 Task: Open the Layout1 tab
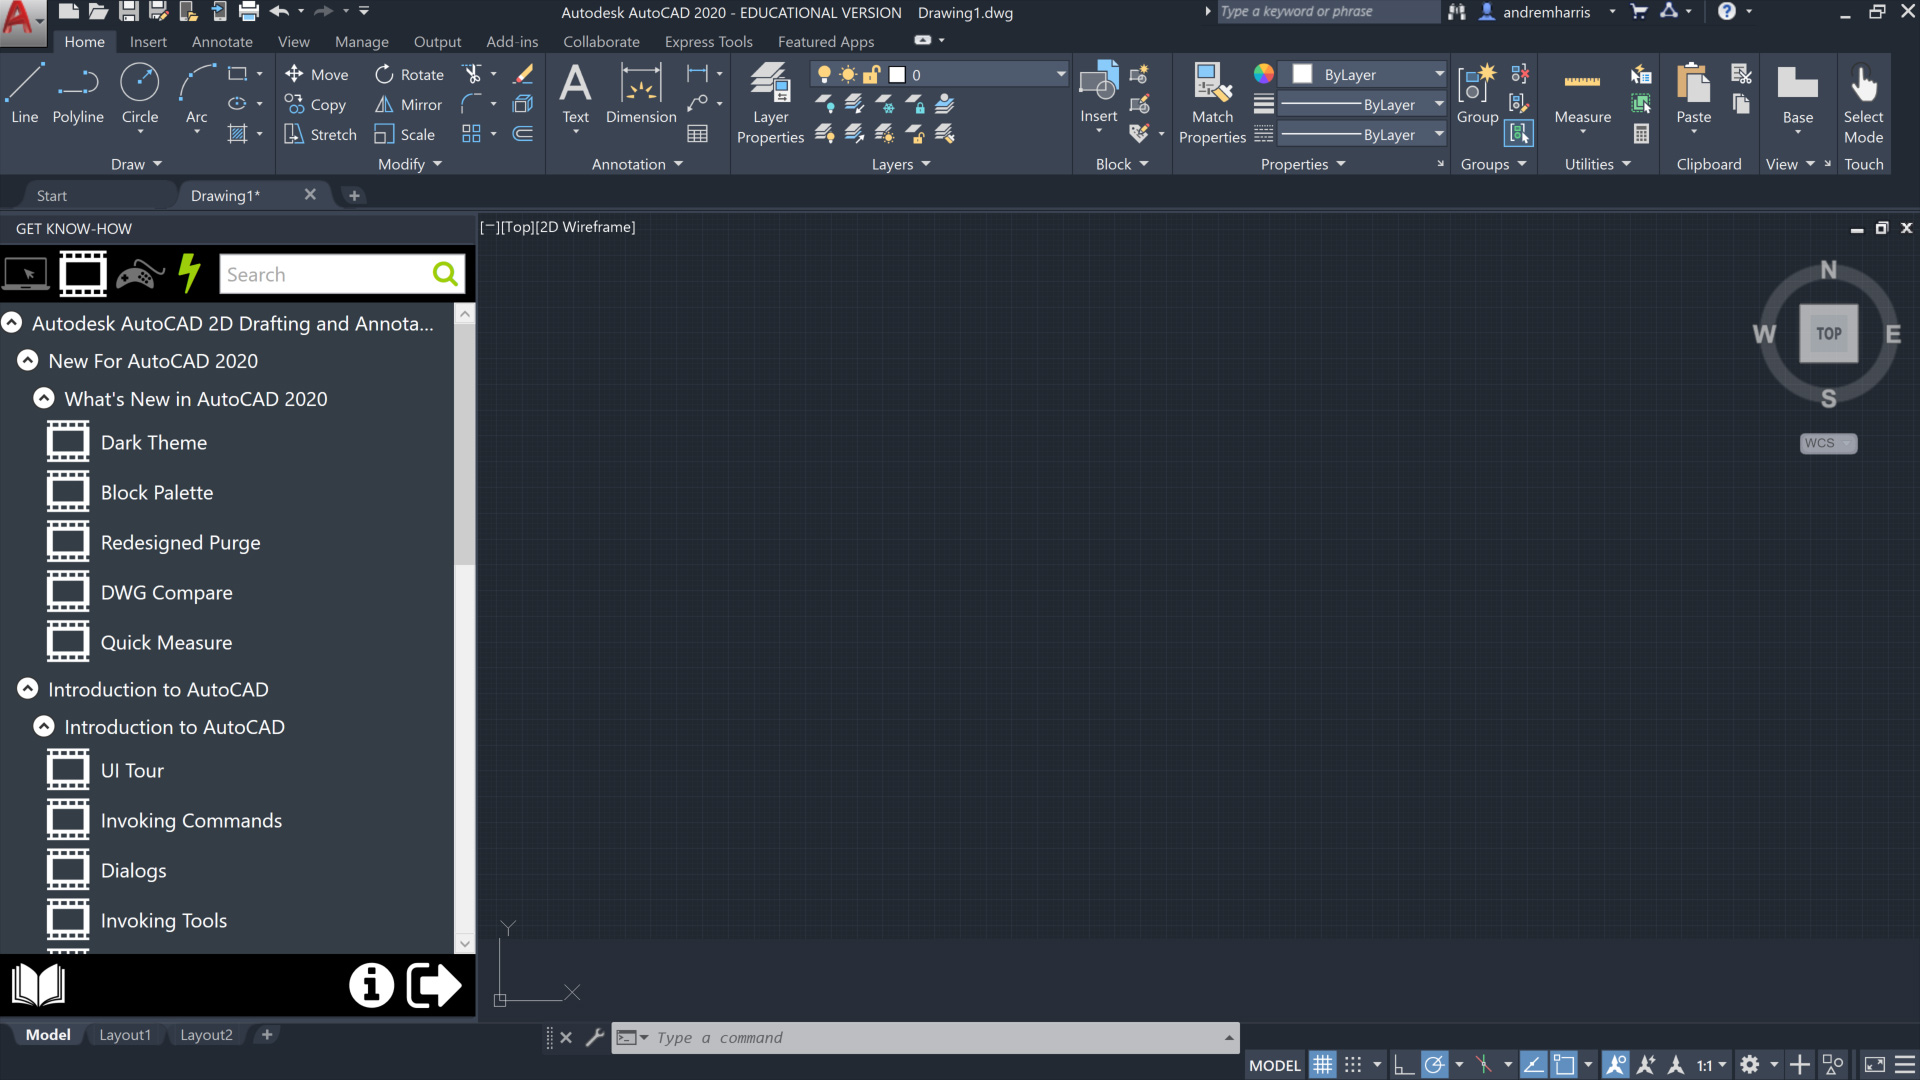(x=125, y=1035)
